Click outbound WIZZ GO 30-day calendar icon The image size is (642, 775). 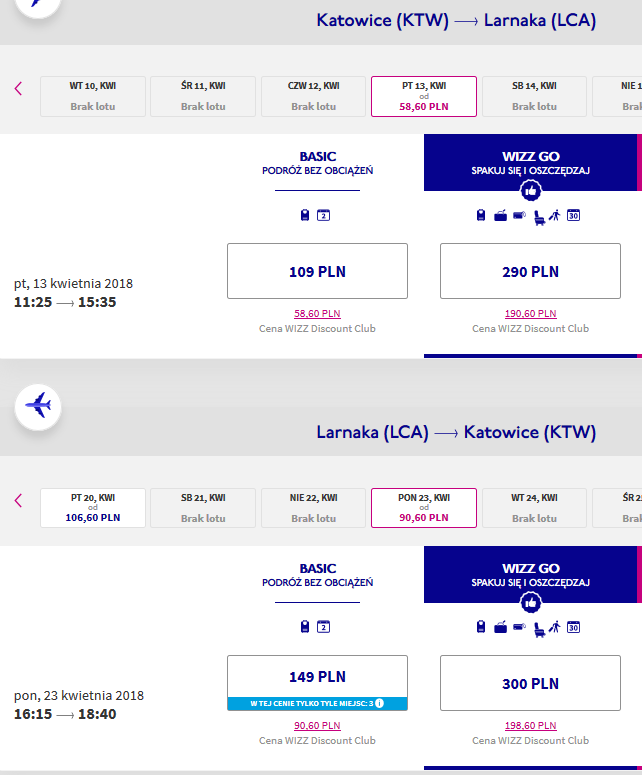573,215
